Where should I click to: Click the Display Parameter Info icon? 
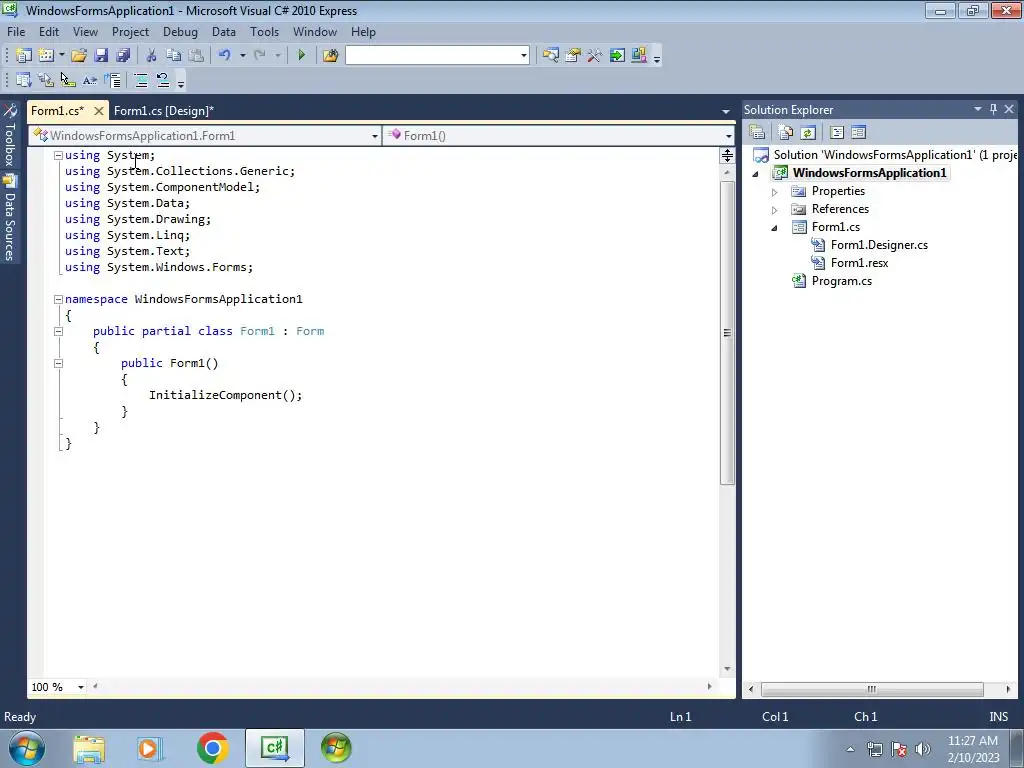(x=46, y=80)
